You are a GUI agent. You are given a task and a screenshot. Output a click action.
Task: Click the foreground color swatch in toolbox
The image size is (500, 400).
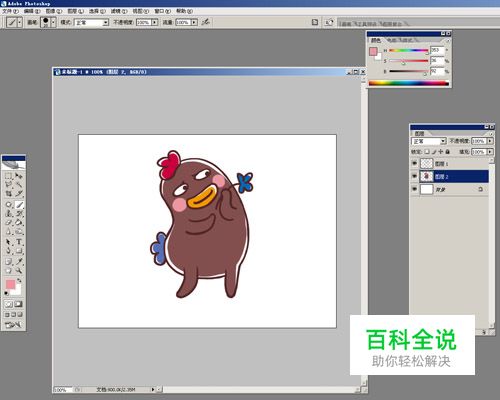(10, 284)
